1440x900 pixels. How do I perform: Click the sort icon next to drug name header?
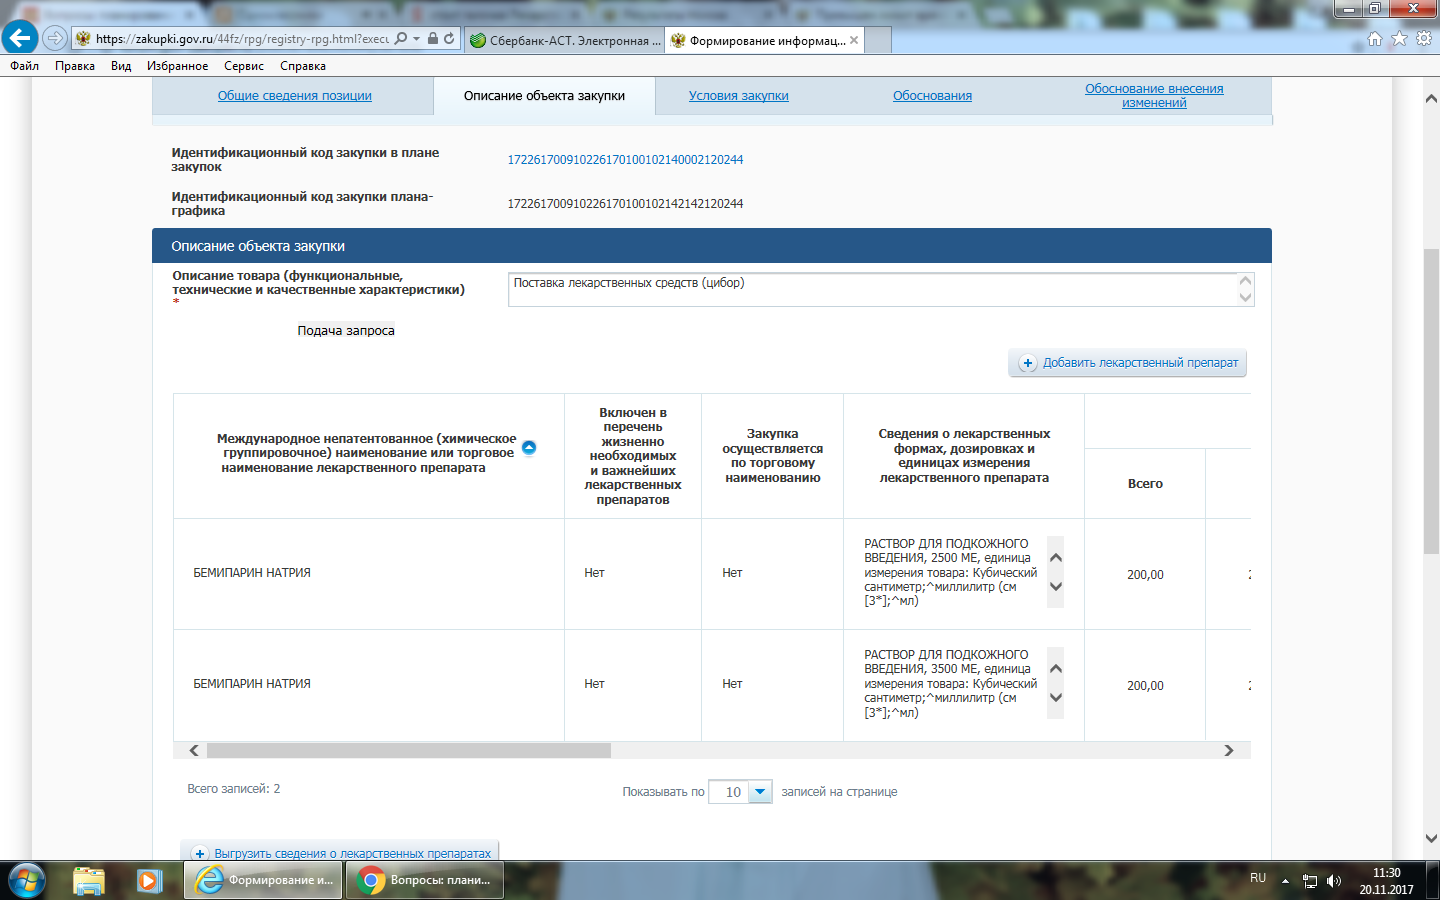click(x=529, y=447)
